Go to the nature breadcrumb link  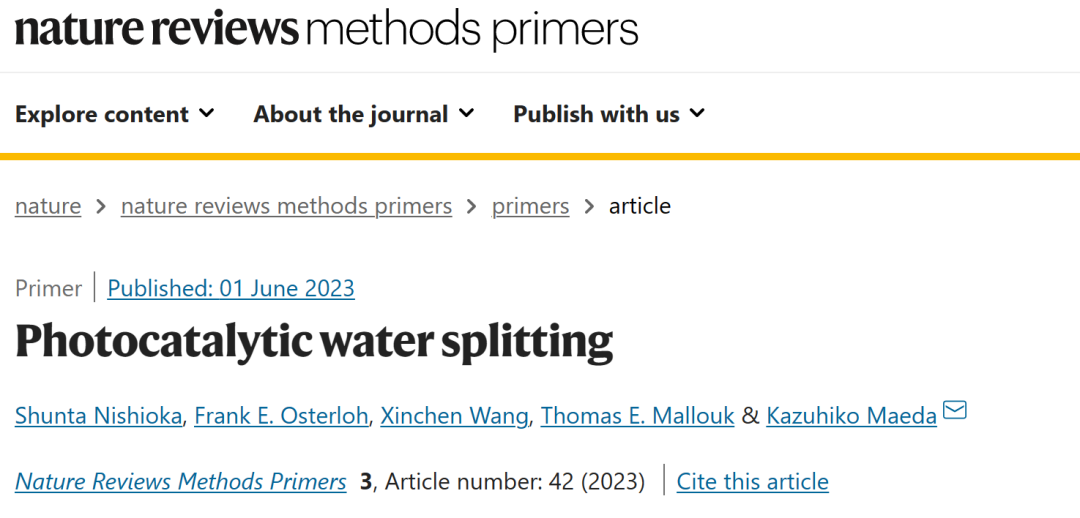(x=48, y=206)
